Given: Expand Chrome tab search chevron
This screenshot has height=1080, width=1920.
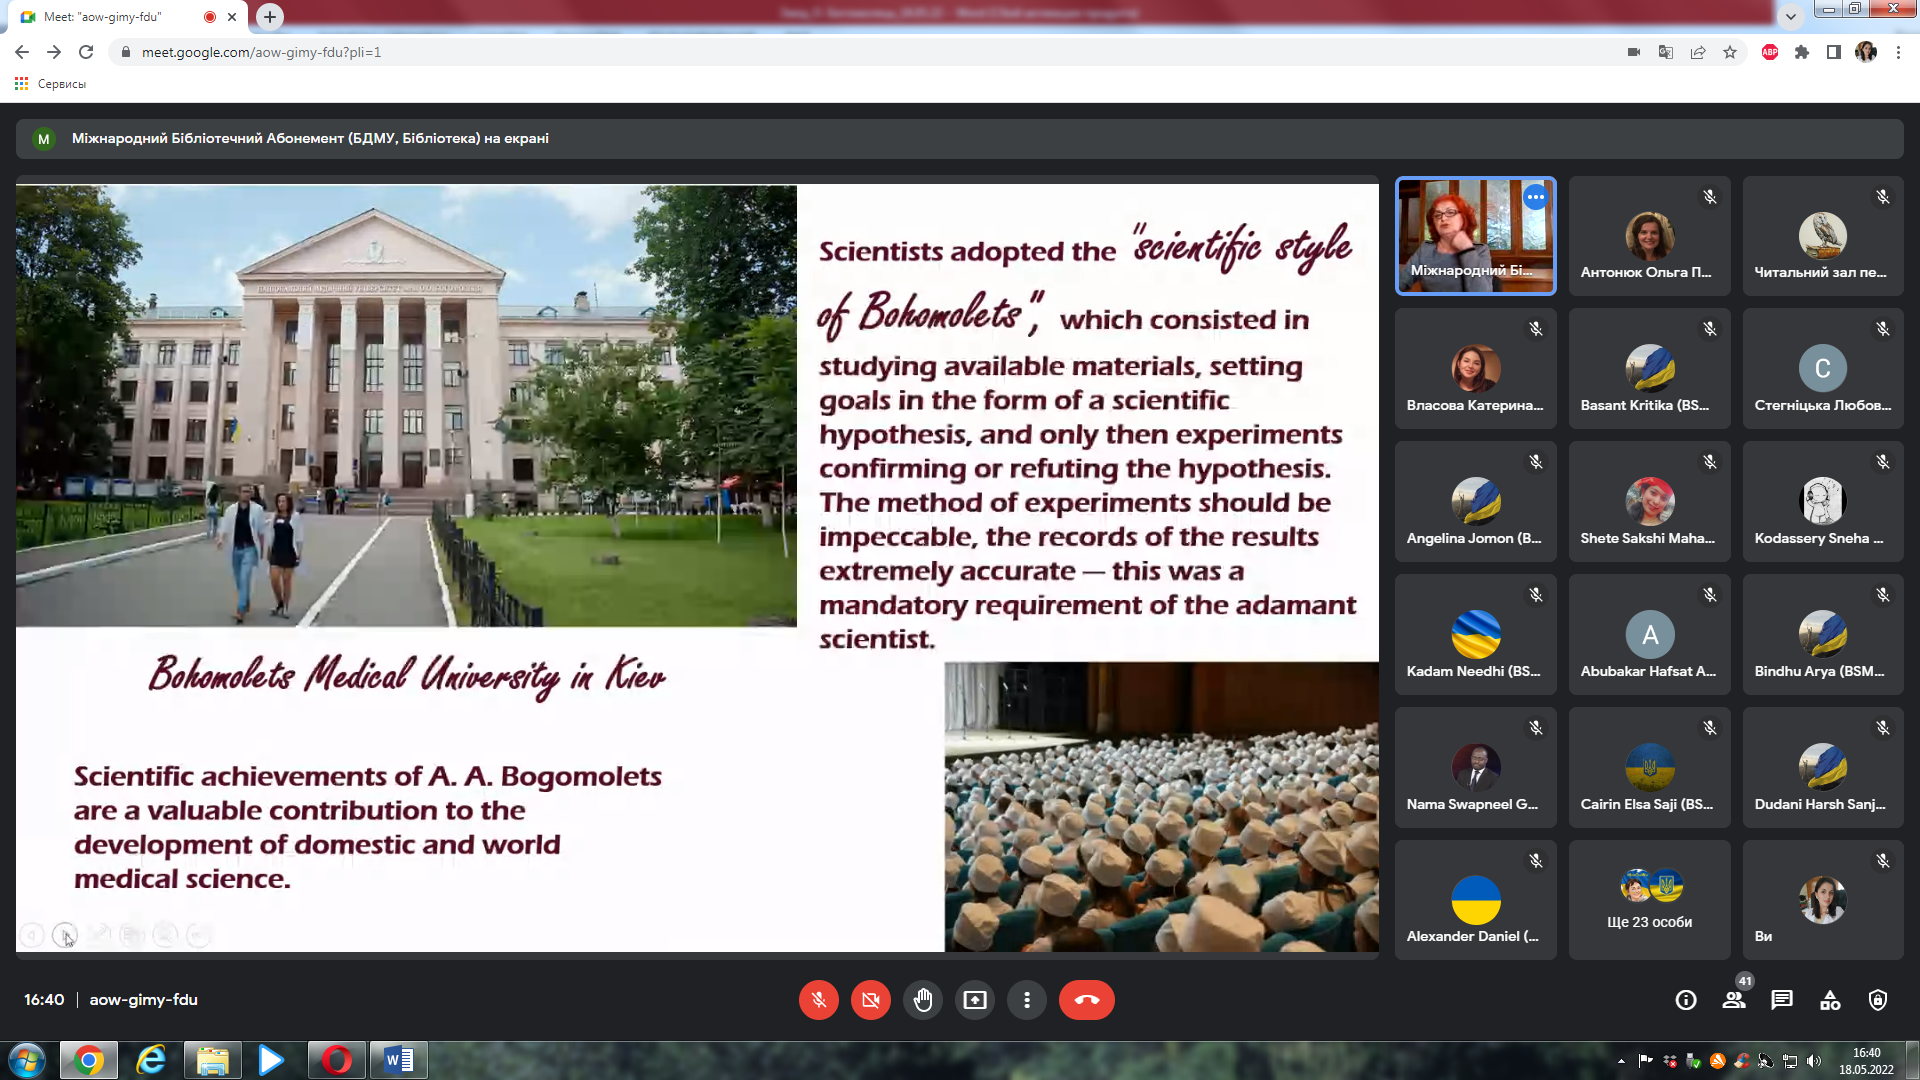Looking at the screenshot, I should point(1791,16).
